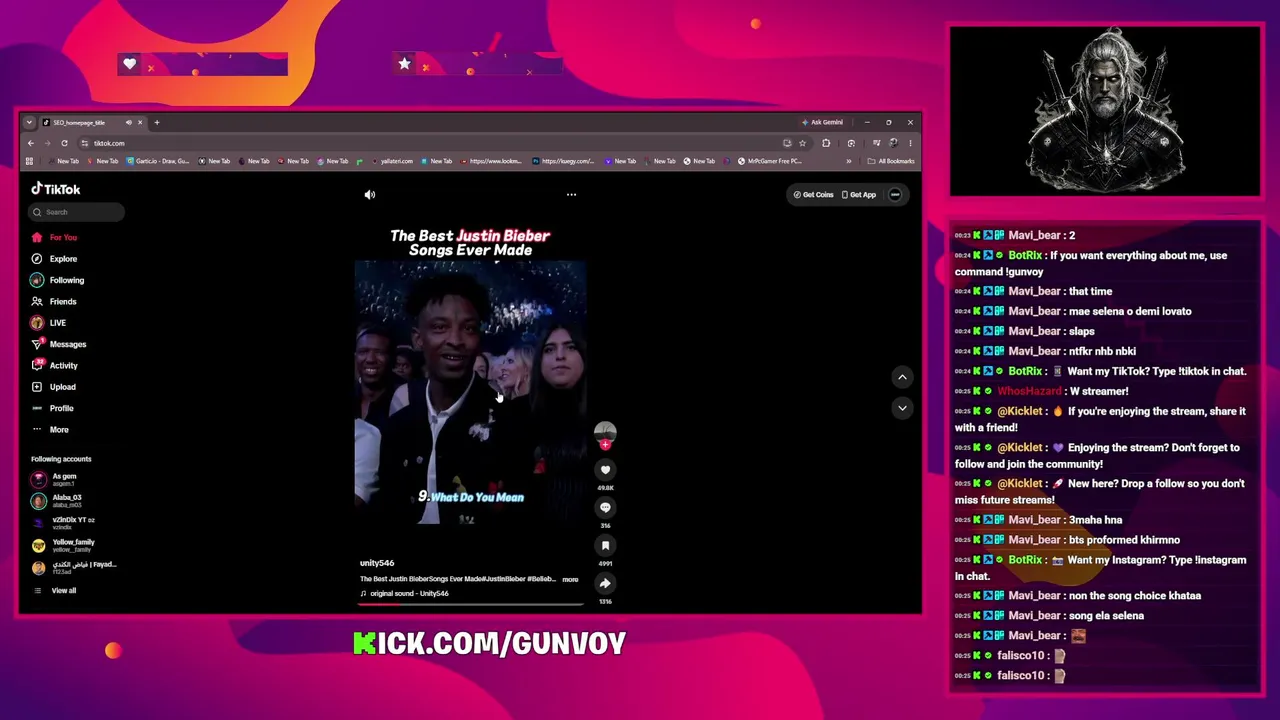Open the Chrome three-dot menu
This screenshot has height=720, width=1280.
click(910, 144)
